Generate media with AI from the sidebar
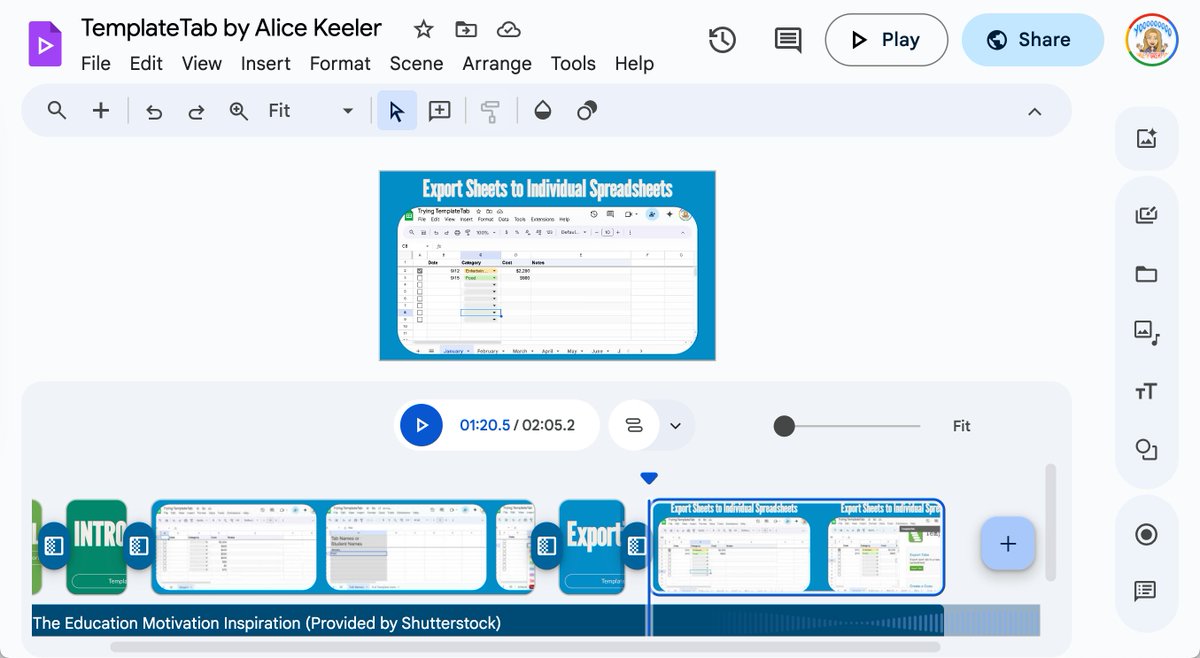This screenshot has width=1200, height=658. 1146,140
